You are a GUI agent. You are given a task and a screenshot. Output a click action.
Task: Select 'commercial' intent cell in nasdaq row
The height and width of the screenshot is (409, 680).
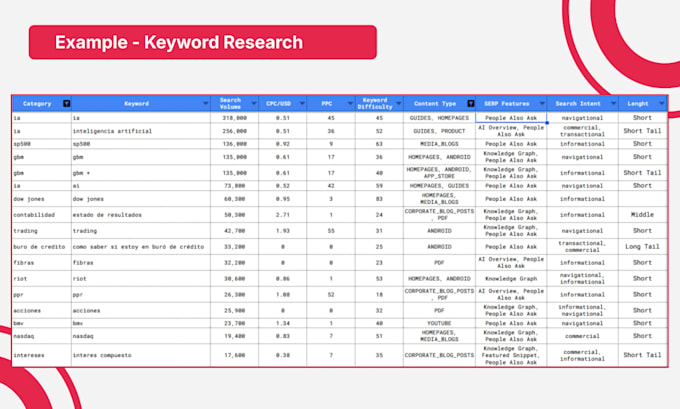(x=582, y=336)
